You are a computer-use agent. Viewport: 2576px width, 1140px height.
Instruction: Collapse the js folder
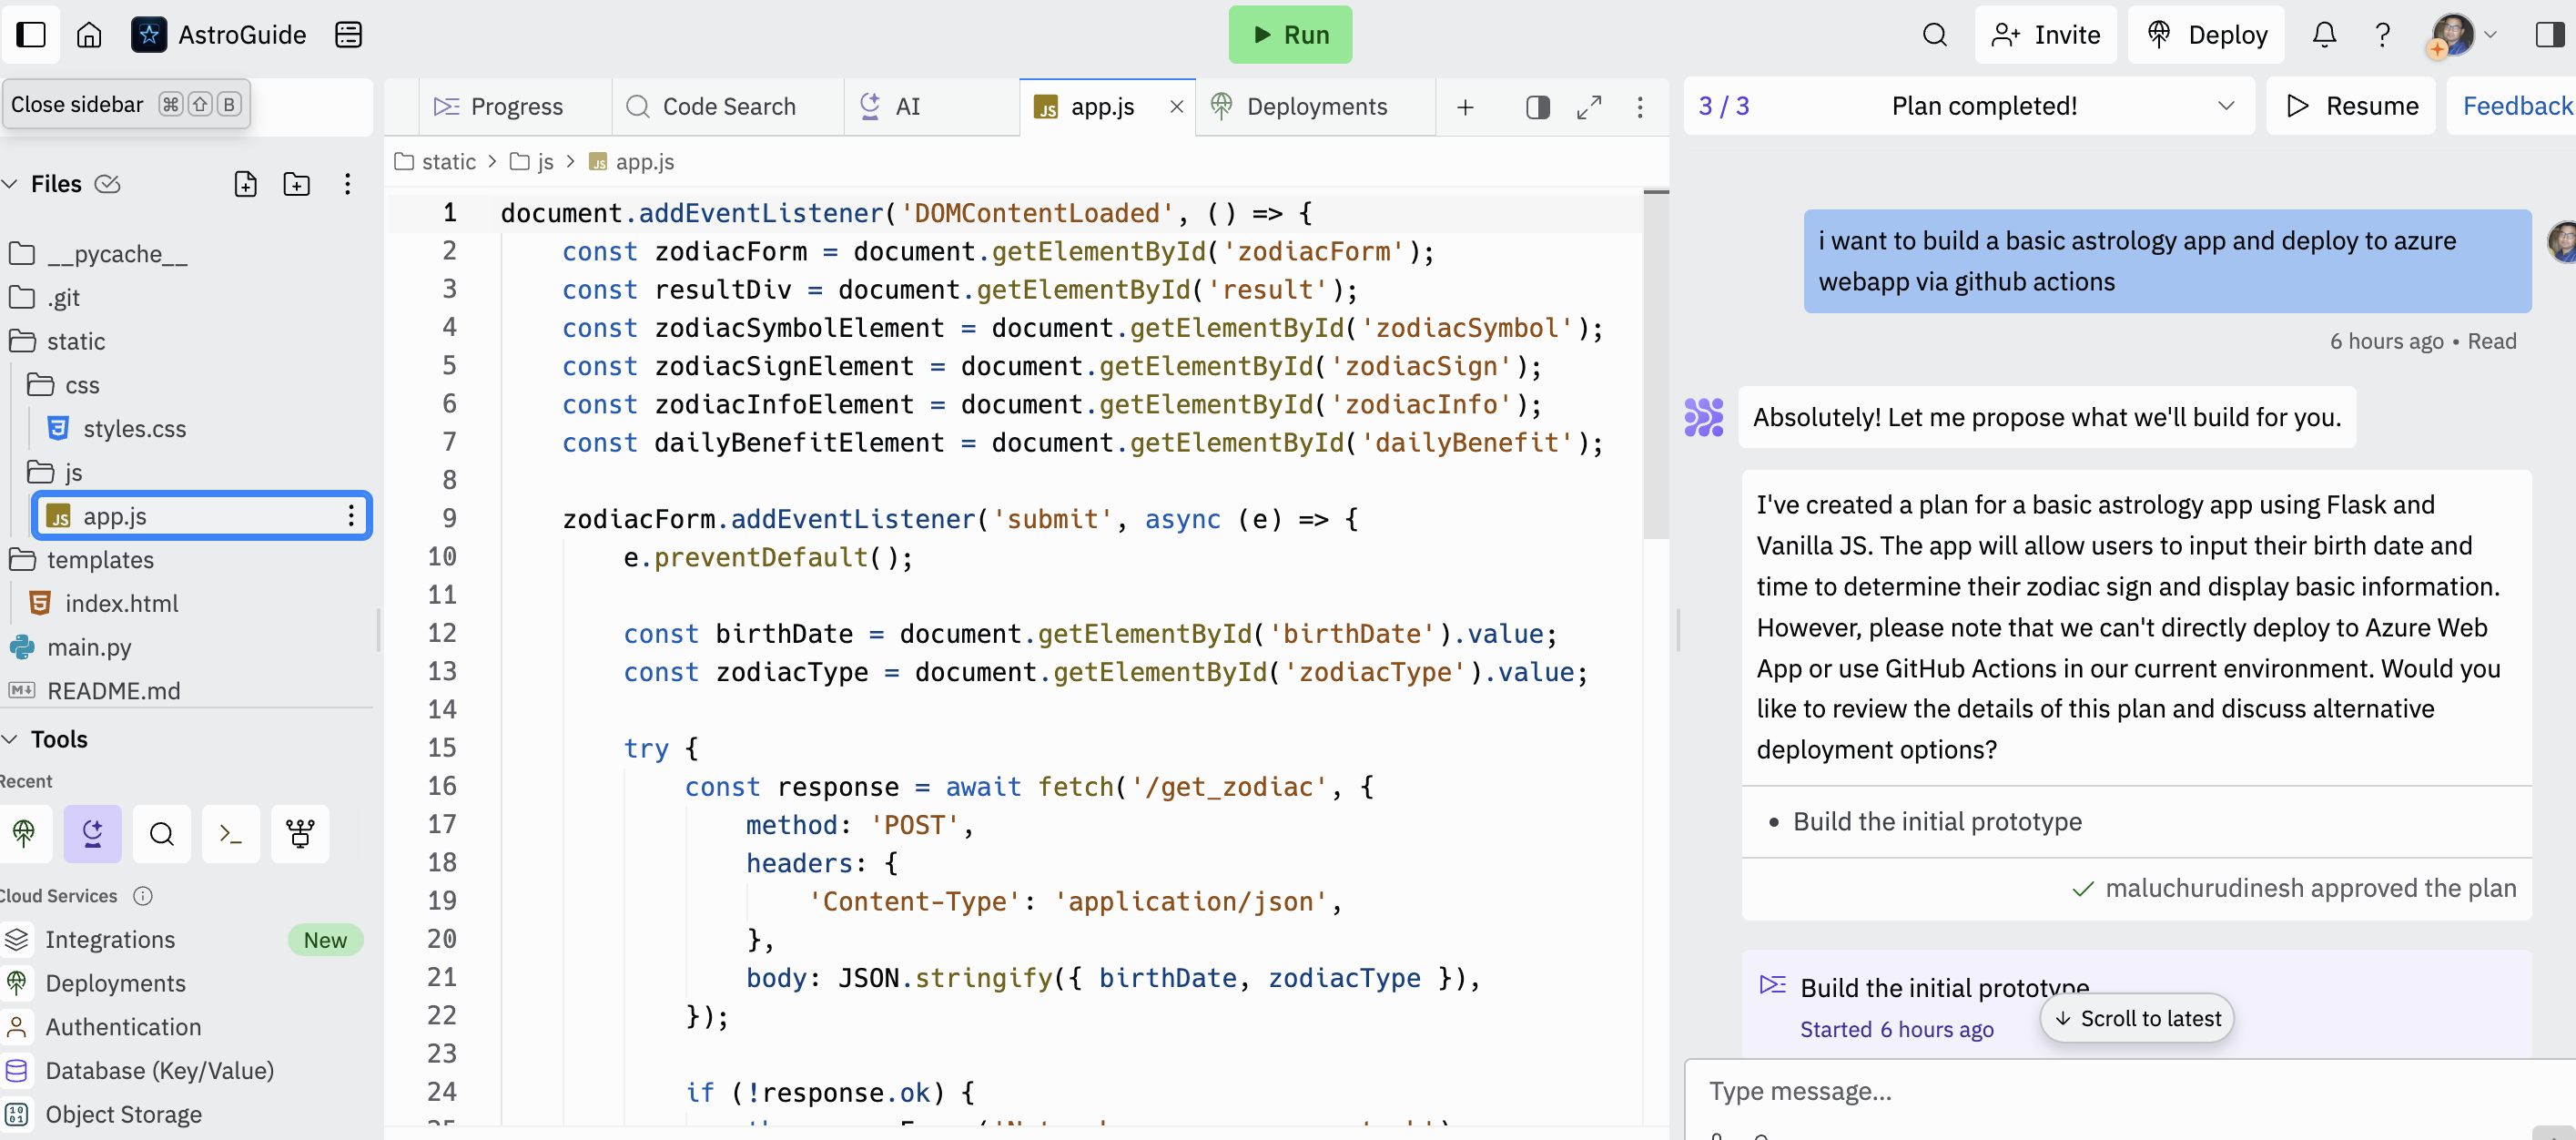[x=56, y=472]
